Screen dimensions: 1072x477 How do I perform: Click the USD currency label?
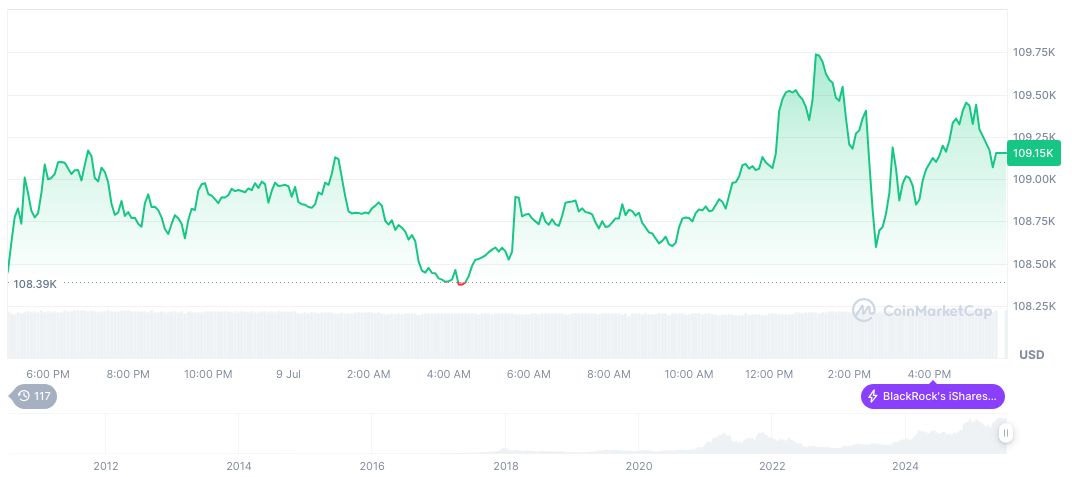click(1031, 355)
